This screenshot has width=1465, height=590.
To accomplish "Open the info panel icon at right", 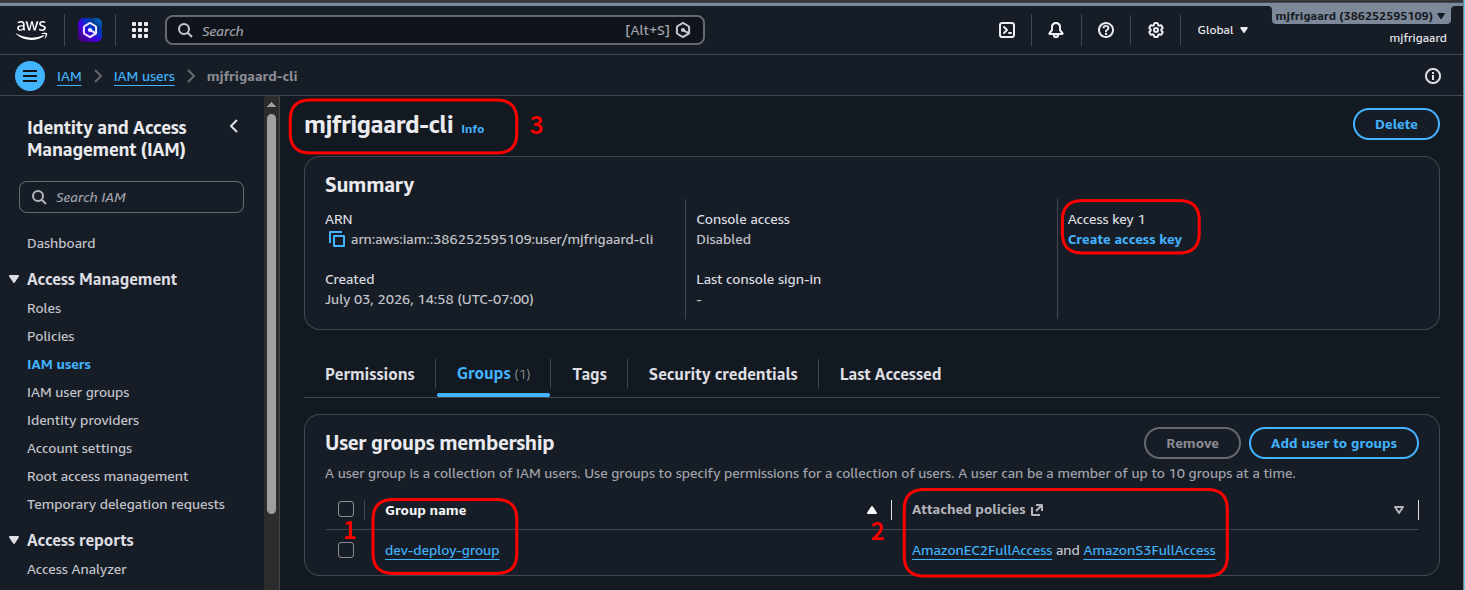I will [x=1433, y=76].
